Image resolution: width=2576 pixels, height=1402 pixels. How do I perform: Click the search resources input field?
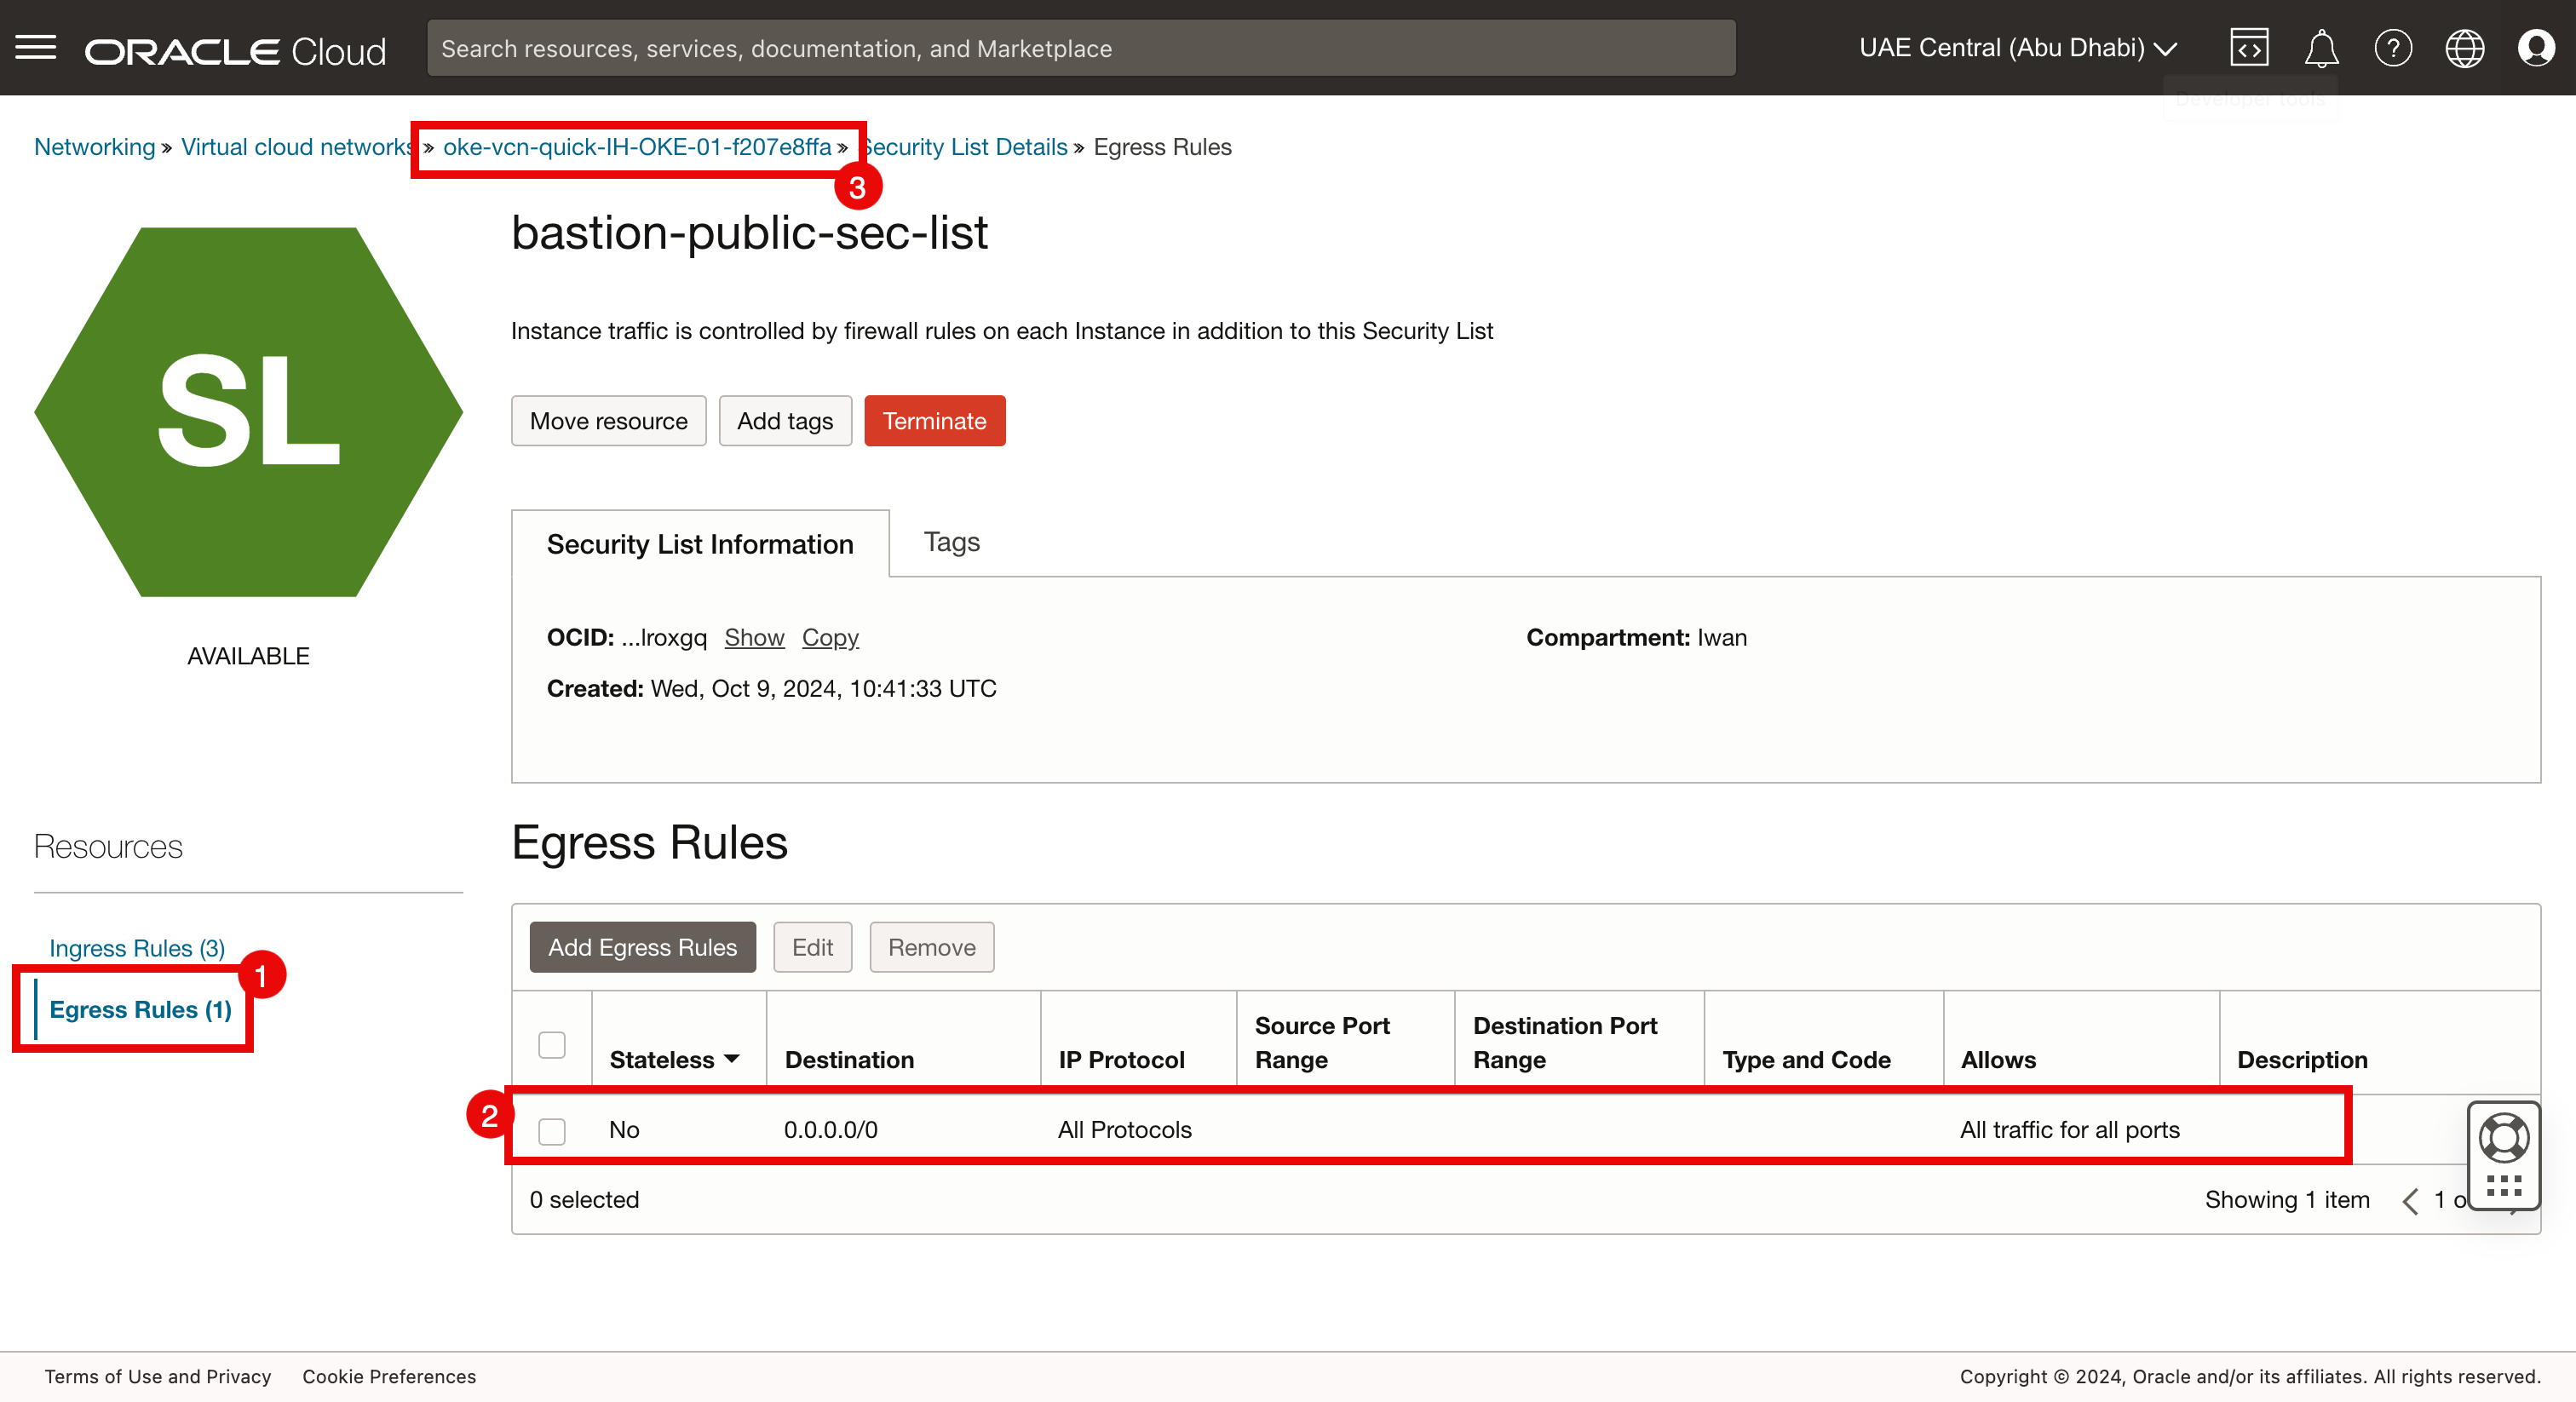tap(1080, 48)
